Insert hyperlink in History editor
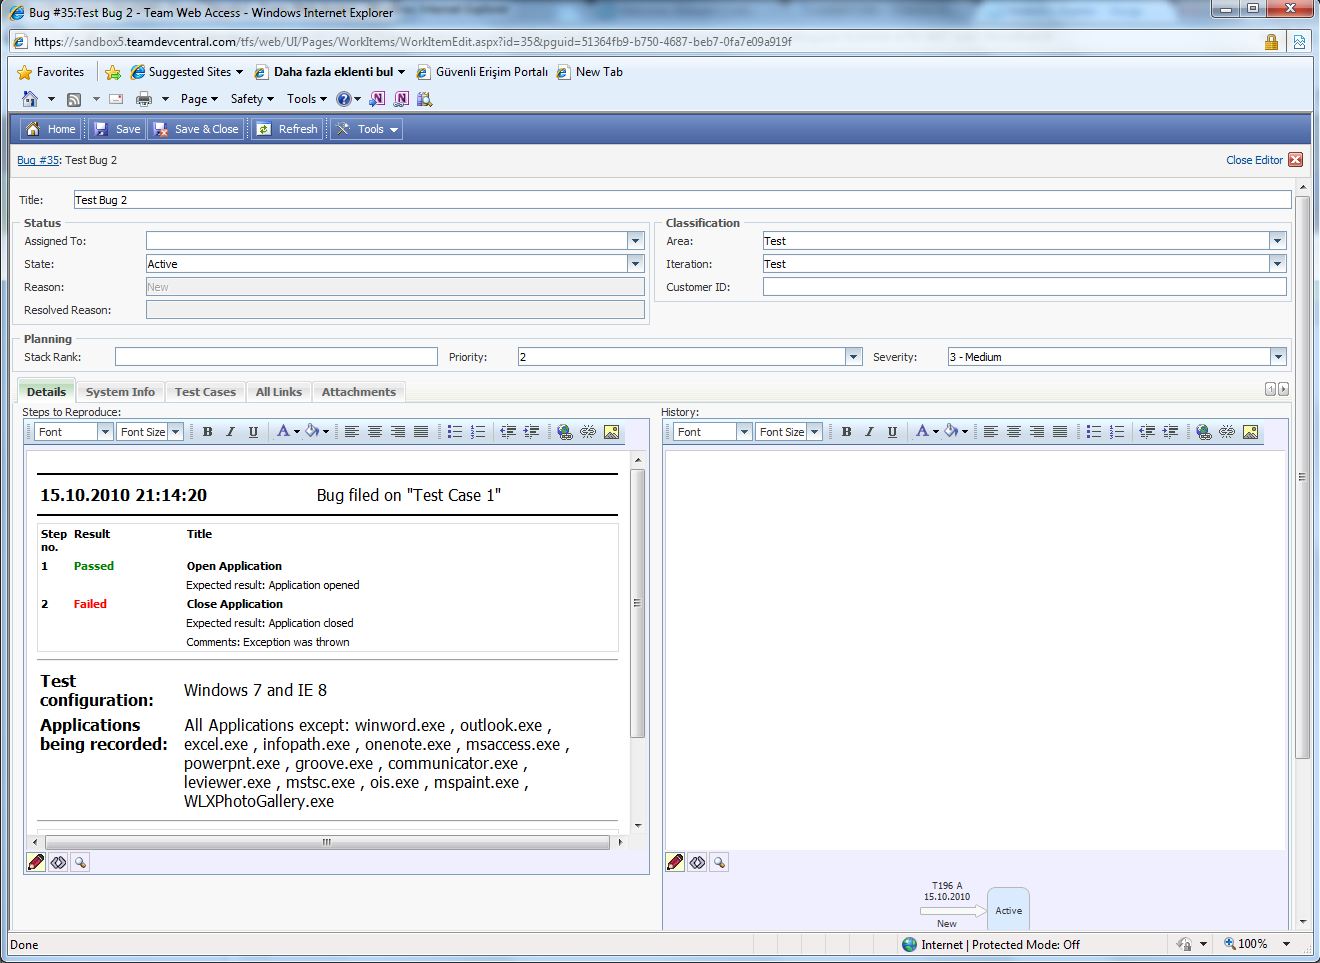This screenshot has height=963, width=1320. click(1204, 432)
